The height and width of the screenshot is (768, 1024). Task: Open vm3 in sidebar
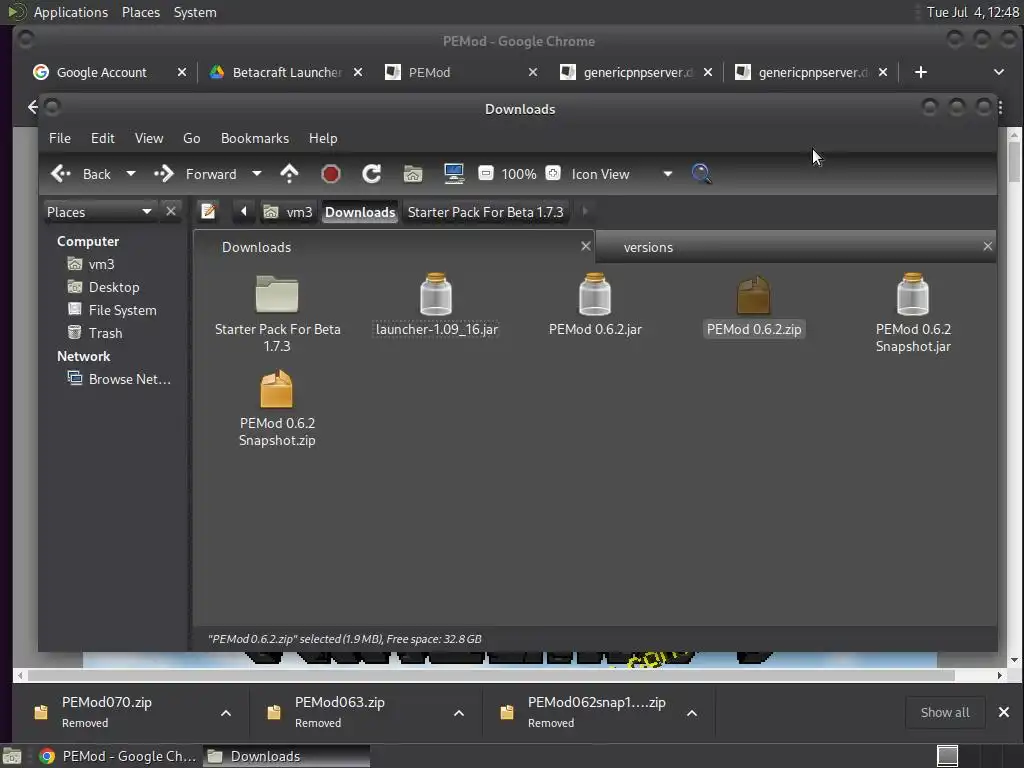91,264
